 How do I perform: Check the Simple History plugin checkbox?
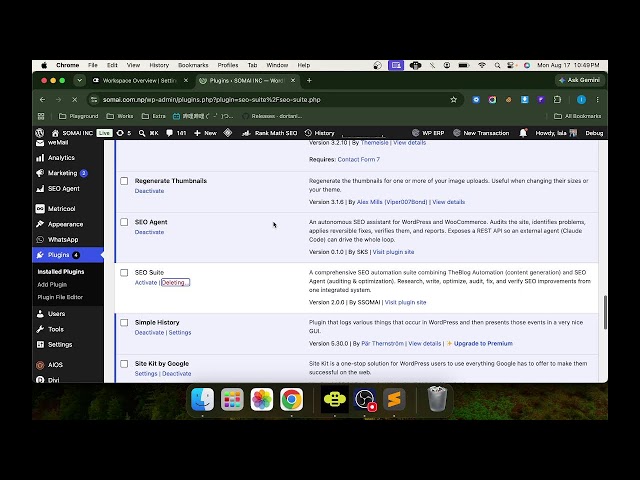124,323
